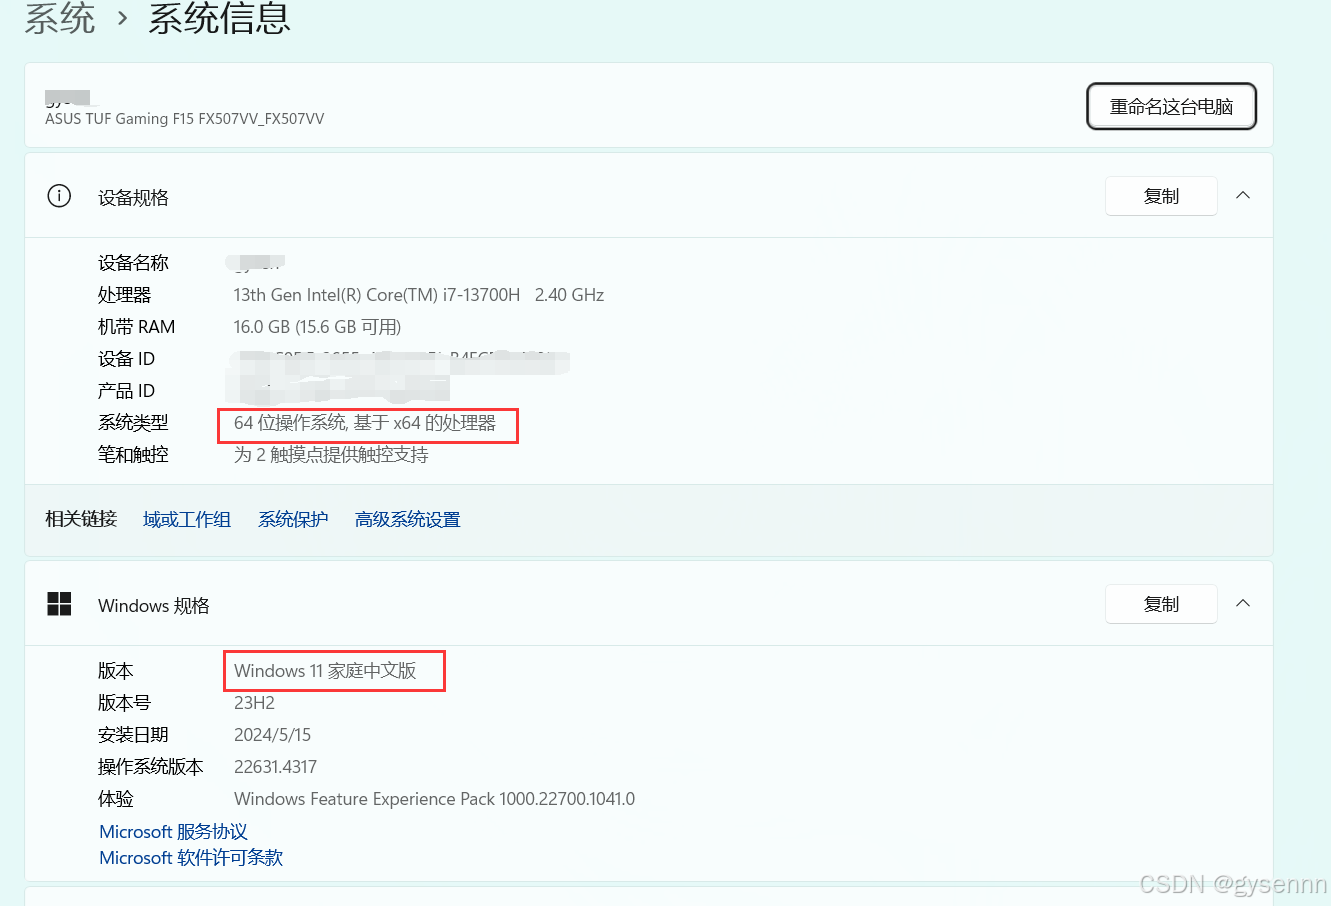Click the 设备规格 section heading

133,198
